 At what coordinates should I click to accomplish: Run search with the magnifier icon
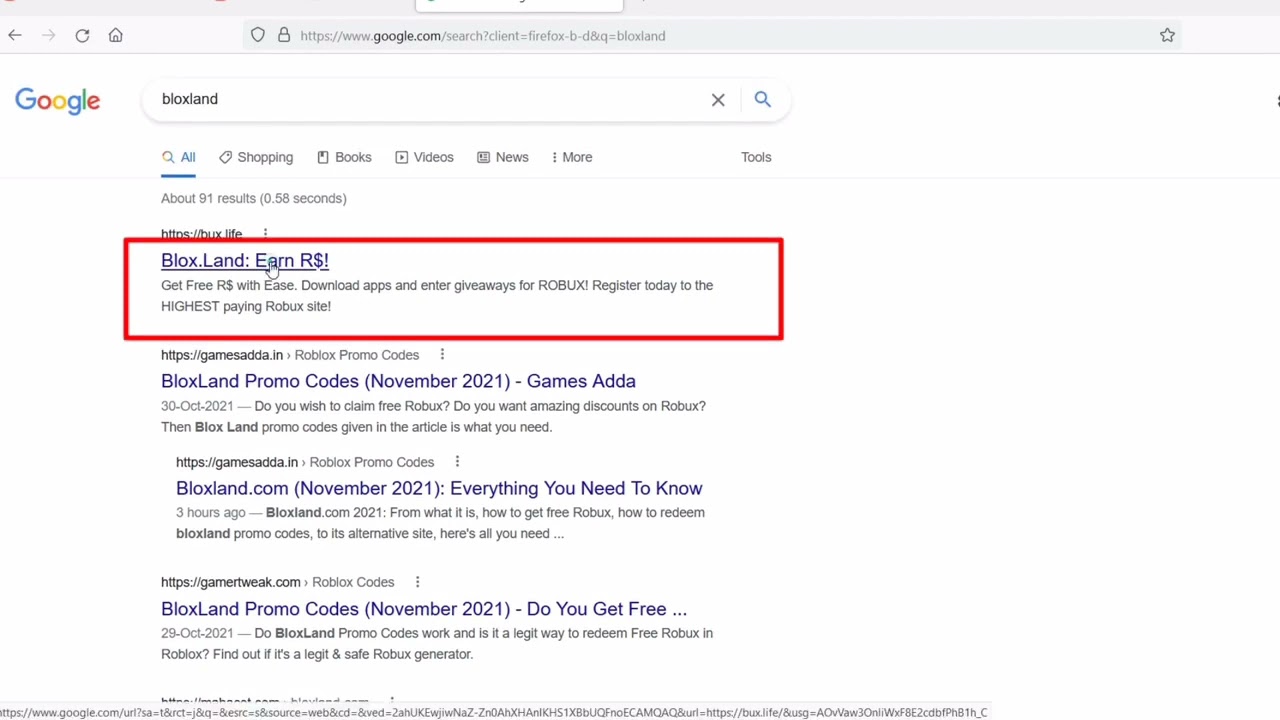[x=763, y=99]
